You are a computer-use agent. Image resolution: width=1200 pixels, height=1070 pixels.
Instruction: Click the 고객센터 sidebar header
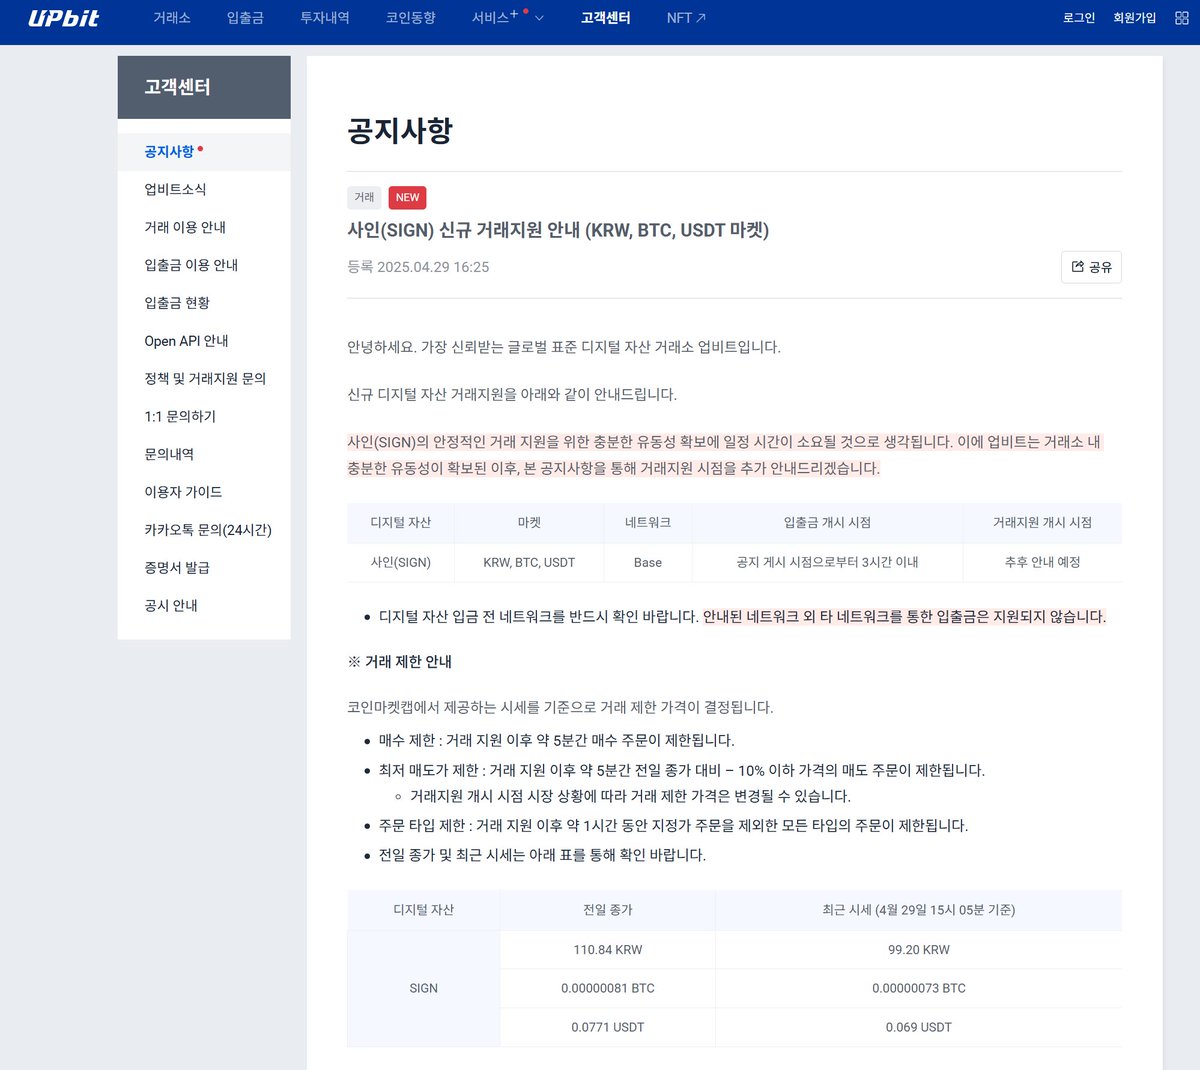click(204, 87)
